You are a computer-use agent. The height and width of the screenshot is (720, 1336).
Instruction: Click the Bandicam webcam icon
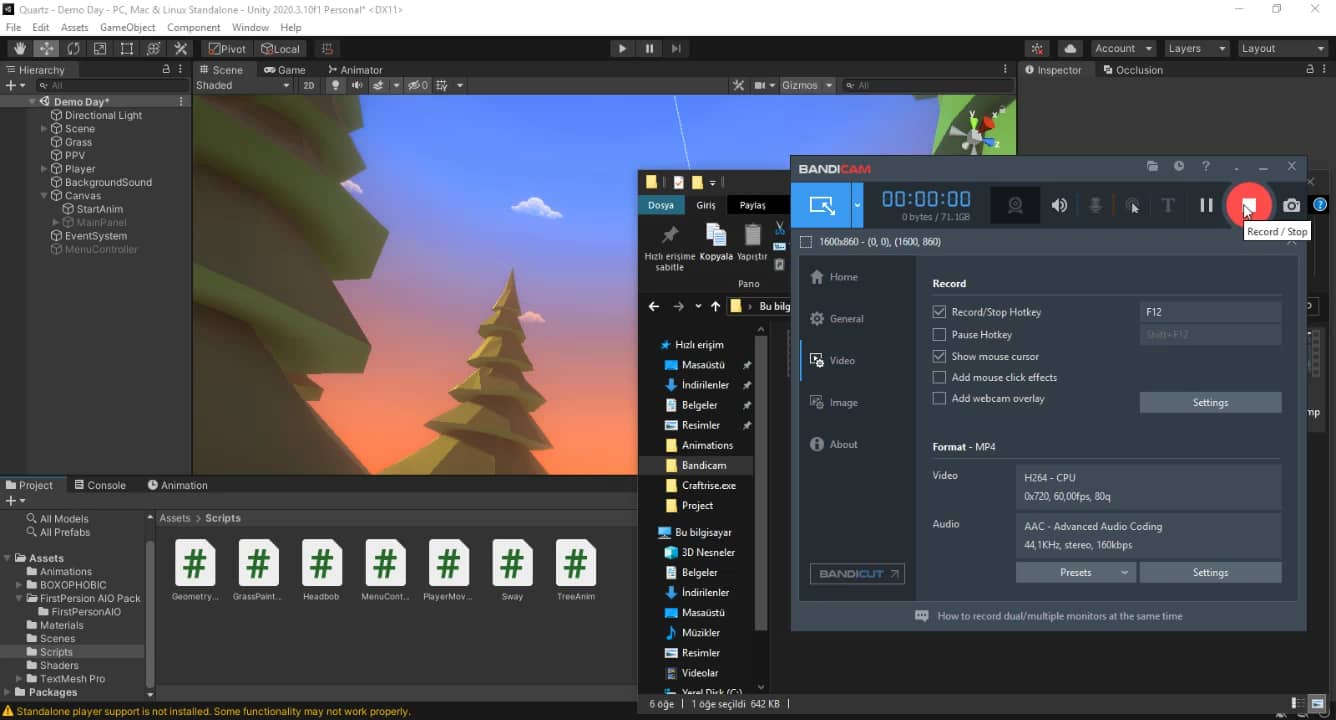coord(1015,205)
